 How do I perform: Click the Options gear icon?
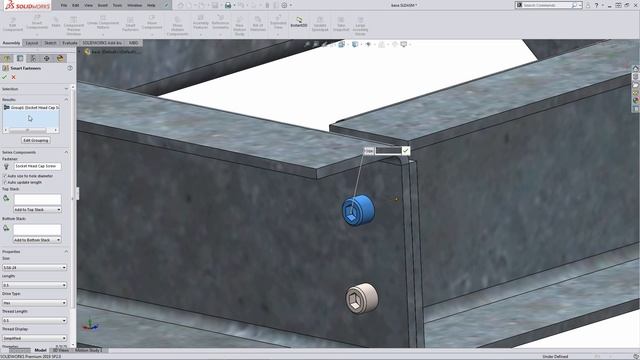pyautogui.click(x=284, y=5)
